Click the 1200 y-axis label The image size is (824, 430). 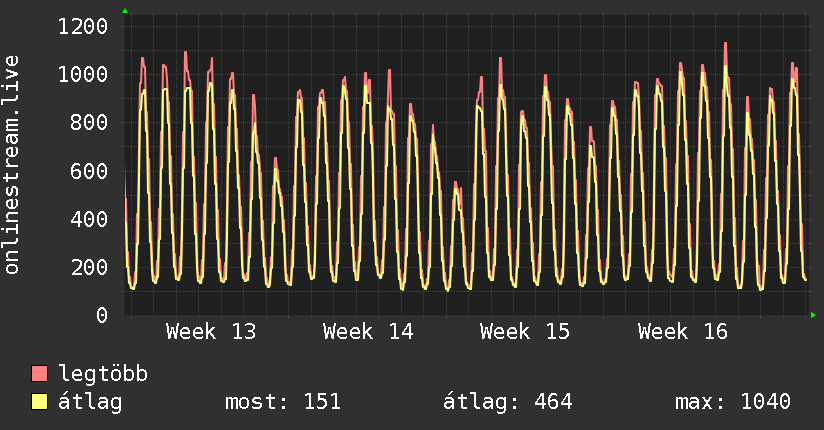click(x=83, y=26)
